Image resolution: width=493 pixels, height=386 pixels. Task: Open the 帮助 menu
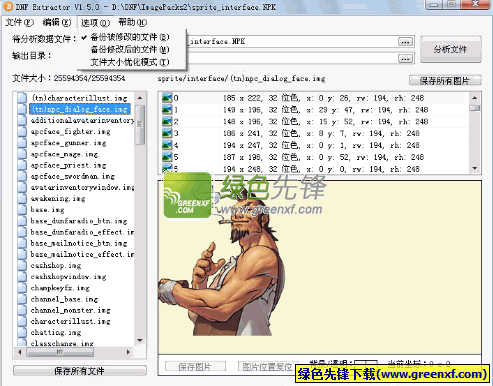click(132, 22)
